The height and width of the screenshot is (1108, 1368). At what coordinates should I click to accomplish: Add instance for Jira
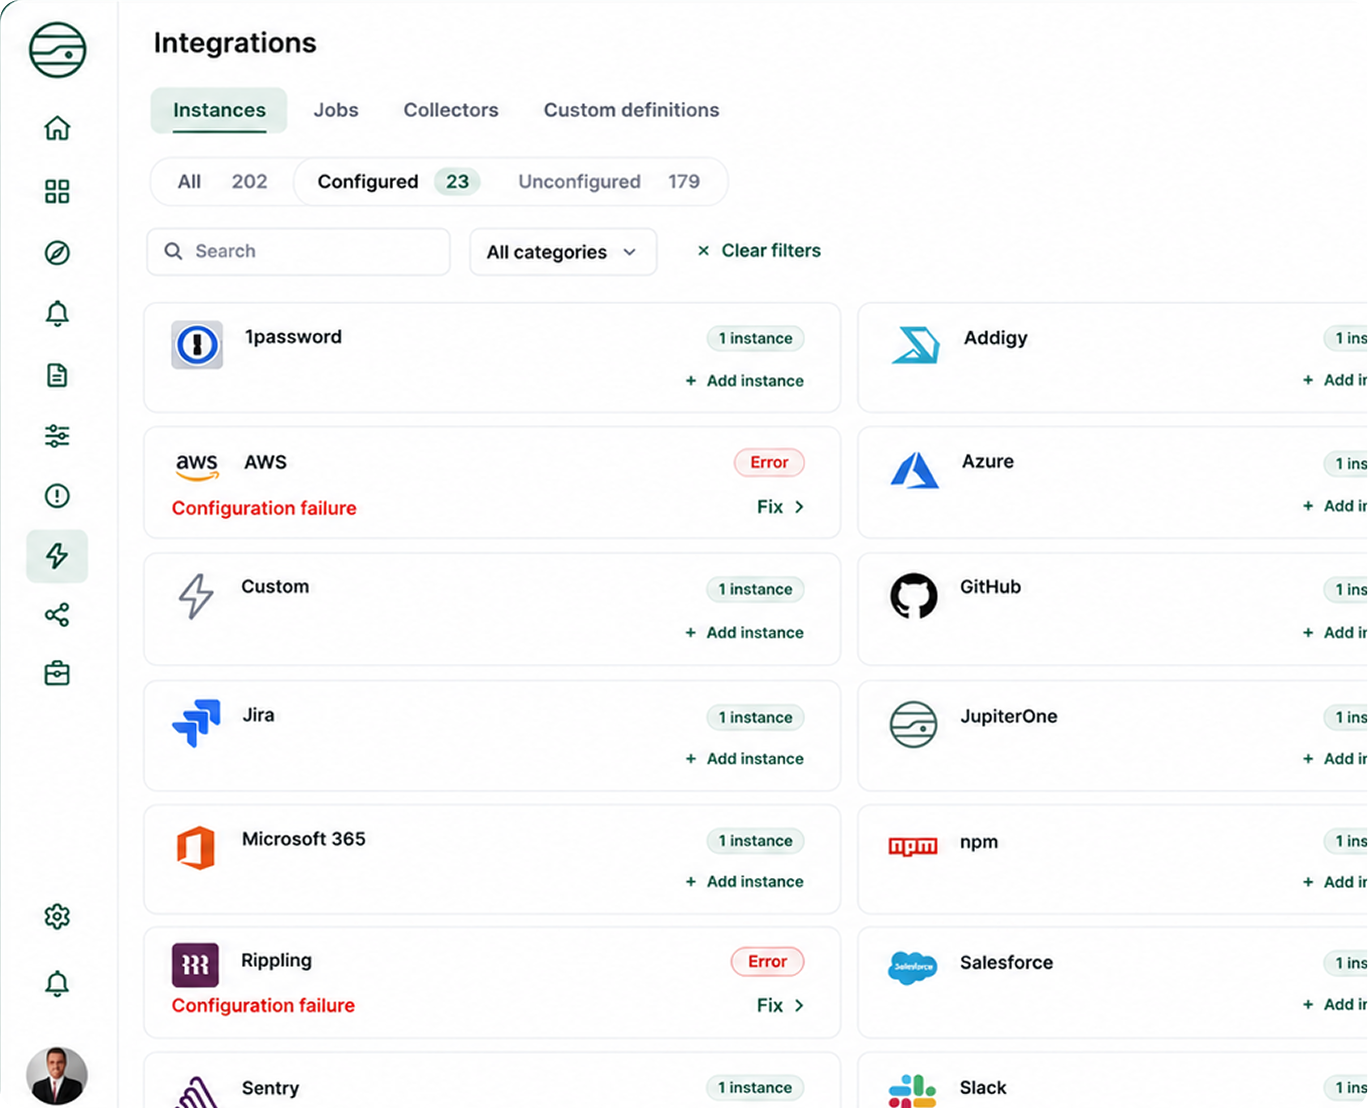745,759
